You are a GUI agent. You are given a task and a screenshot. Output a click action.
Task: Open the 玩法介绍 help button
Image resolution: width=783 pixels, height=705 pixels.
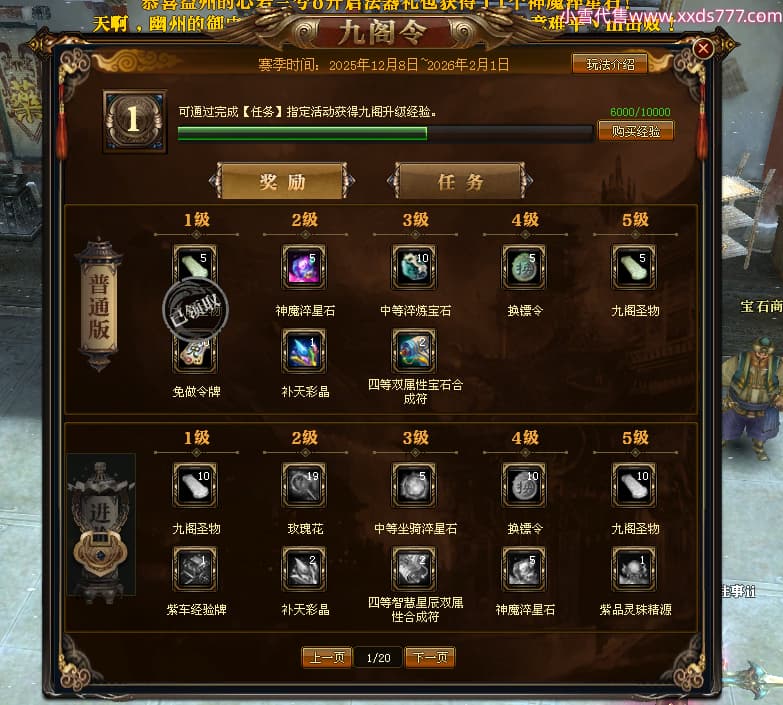click(610, 64)
